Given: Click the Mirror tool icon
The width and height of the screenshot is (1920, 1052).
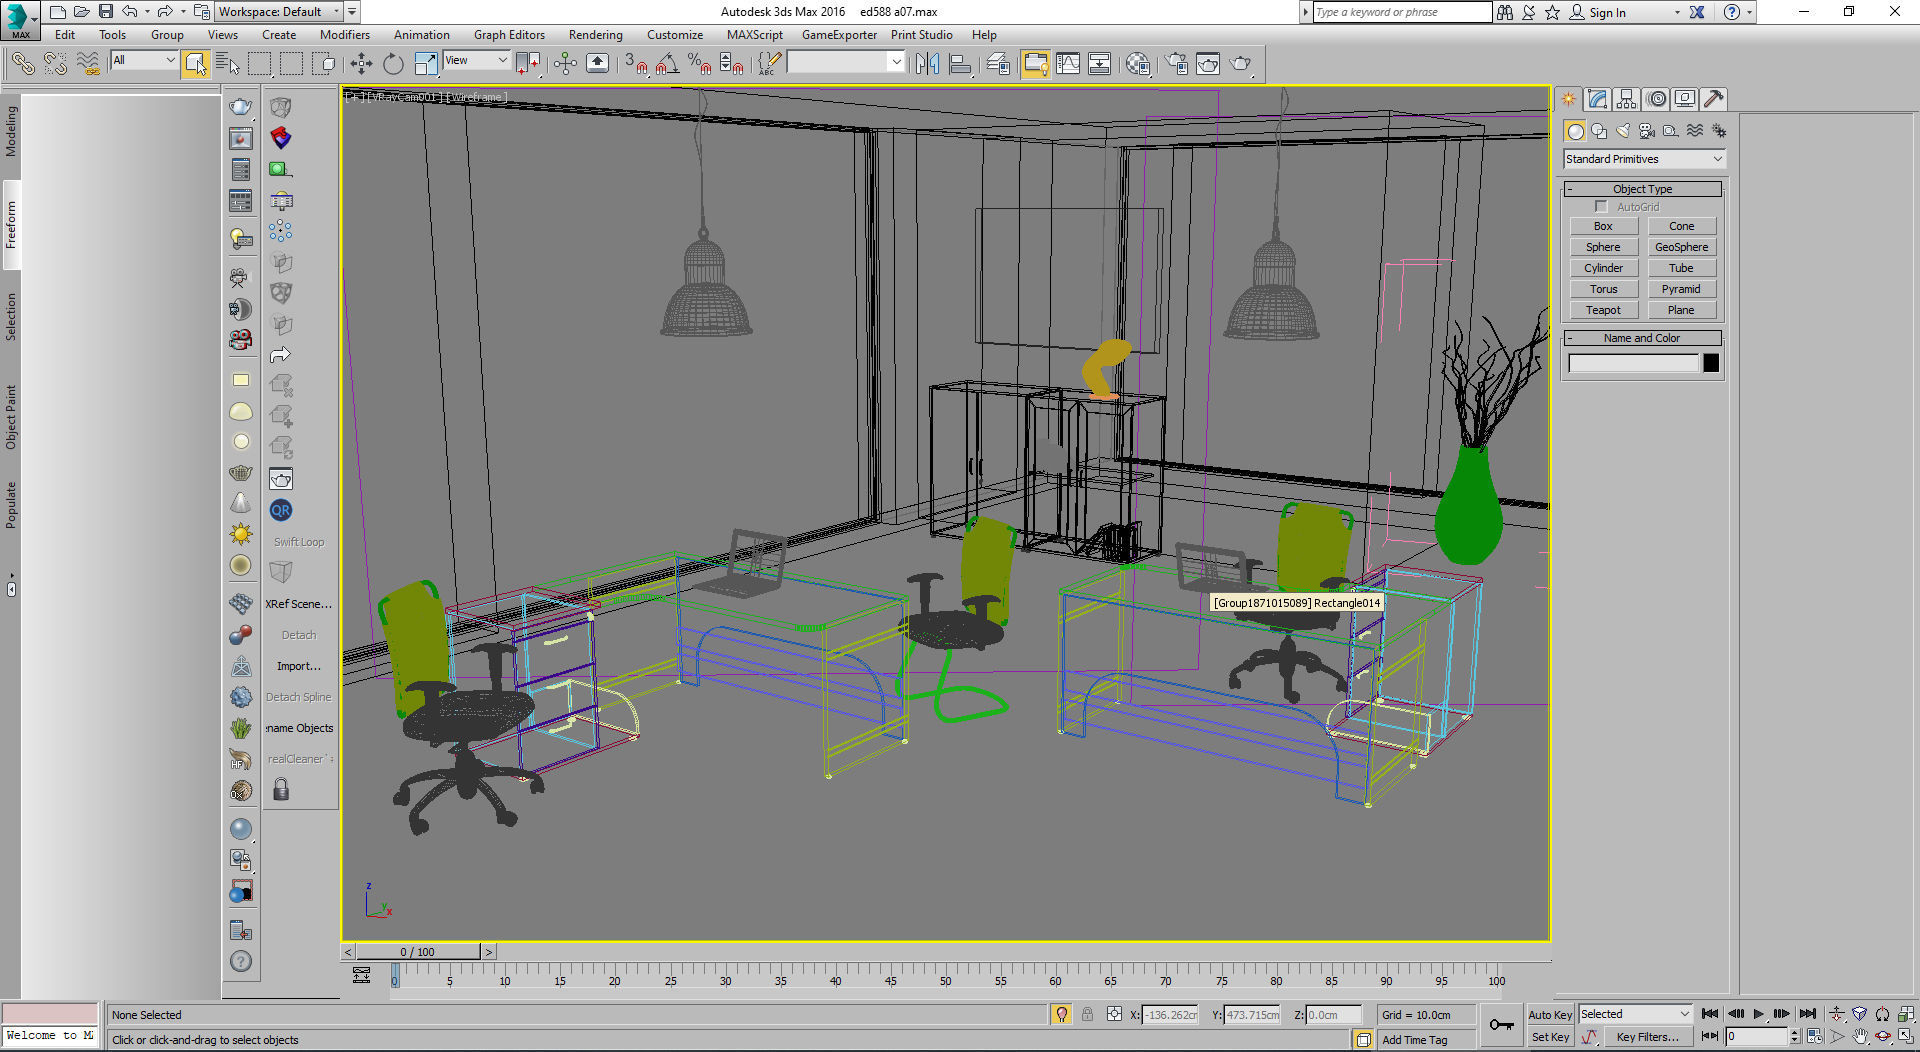Looking at the screenshot, I should [927, 64].
